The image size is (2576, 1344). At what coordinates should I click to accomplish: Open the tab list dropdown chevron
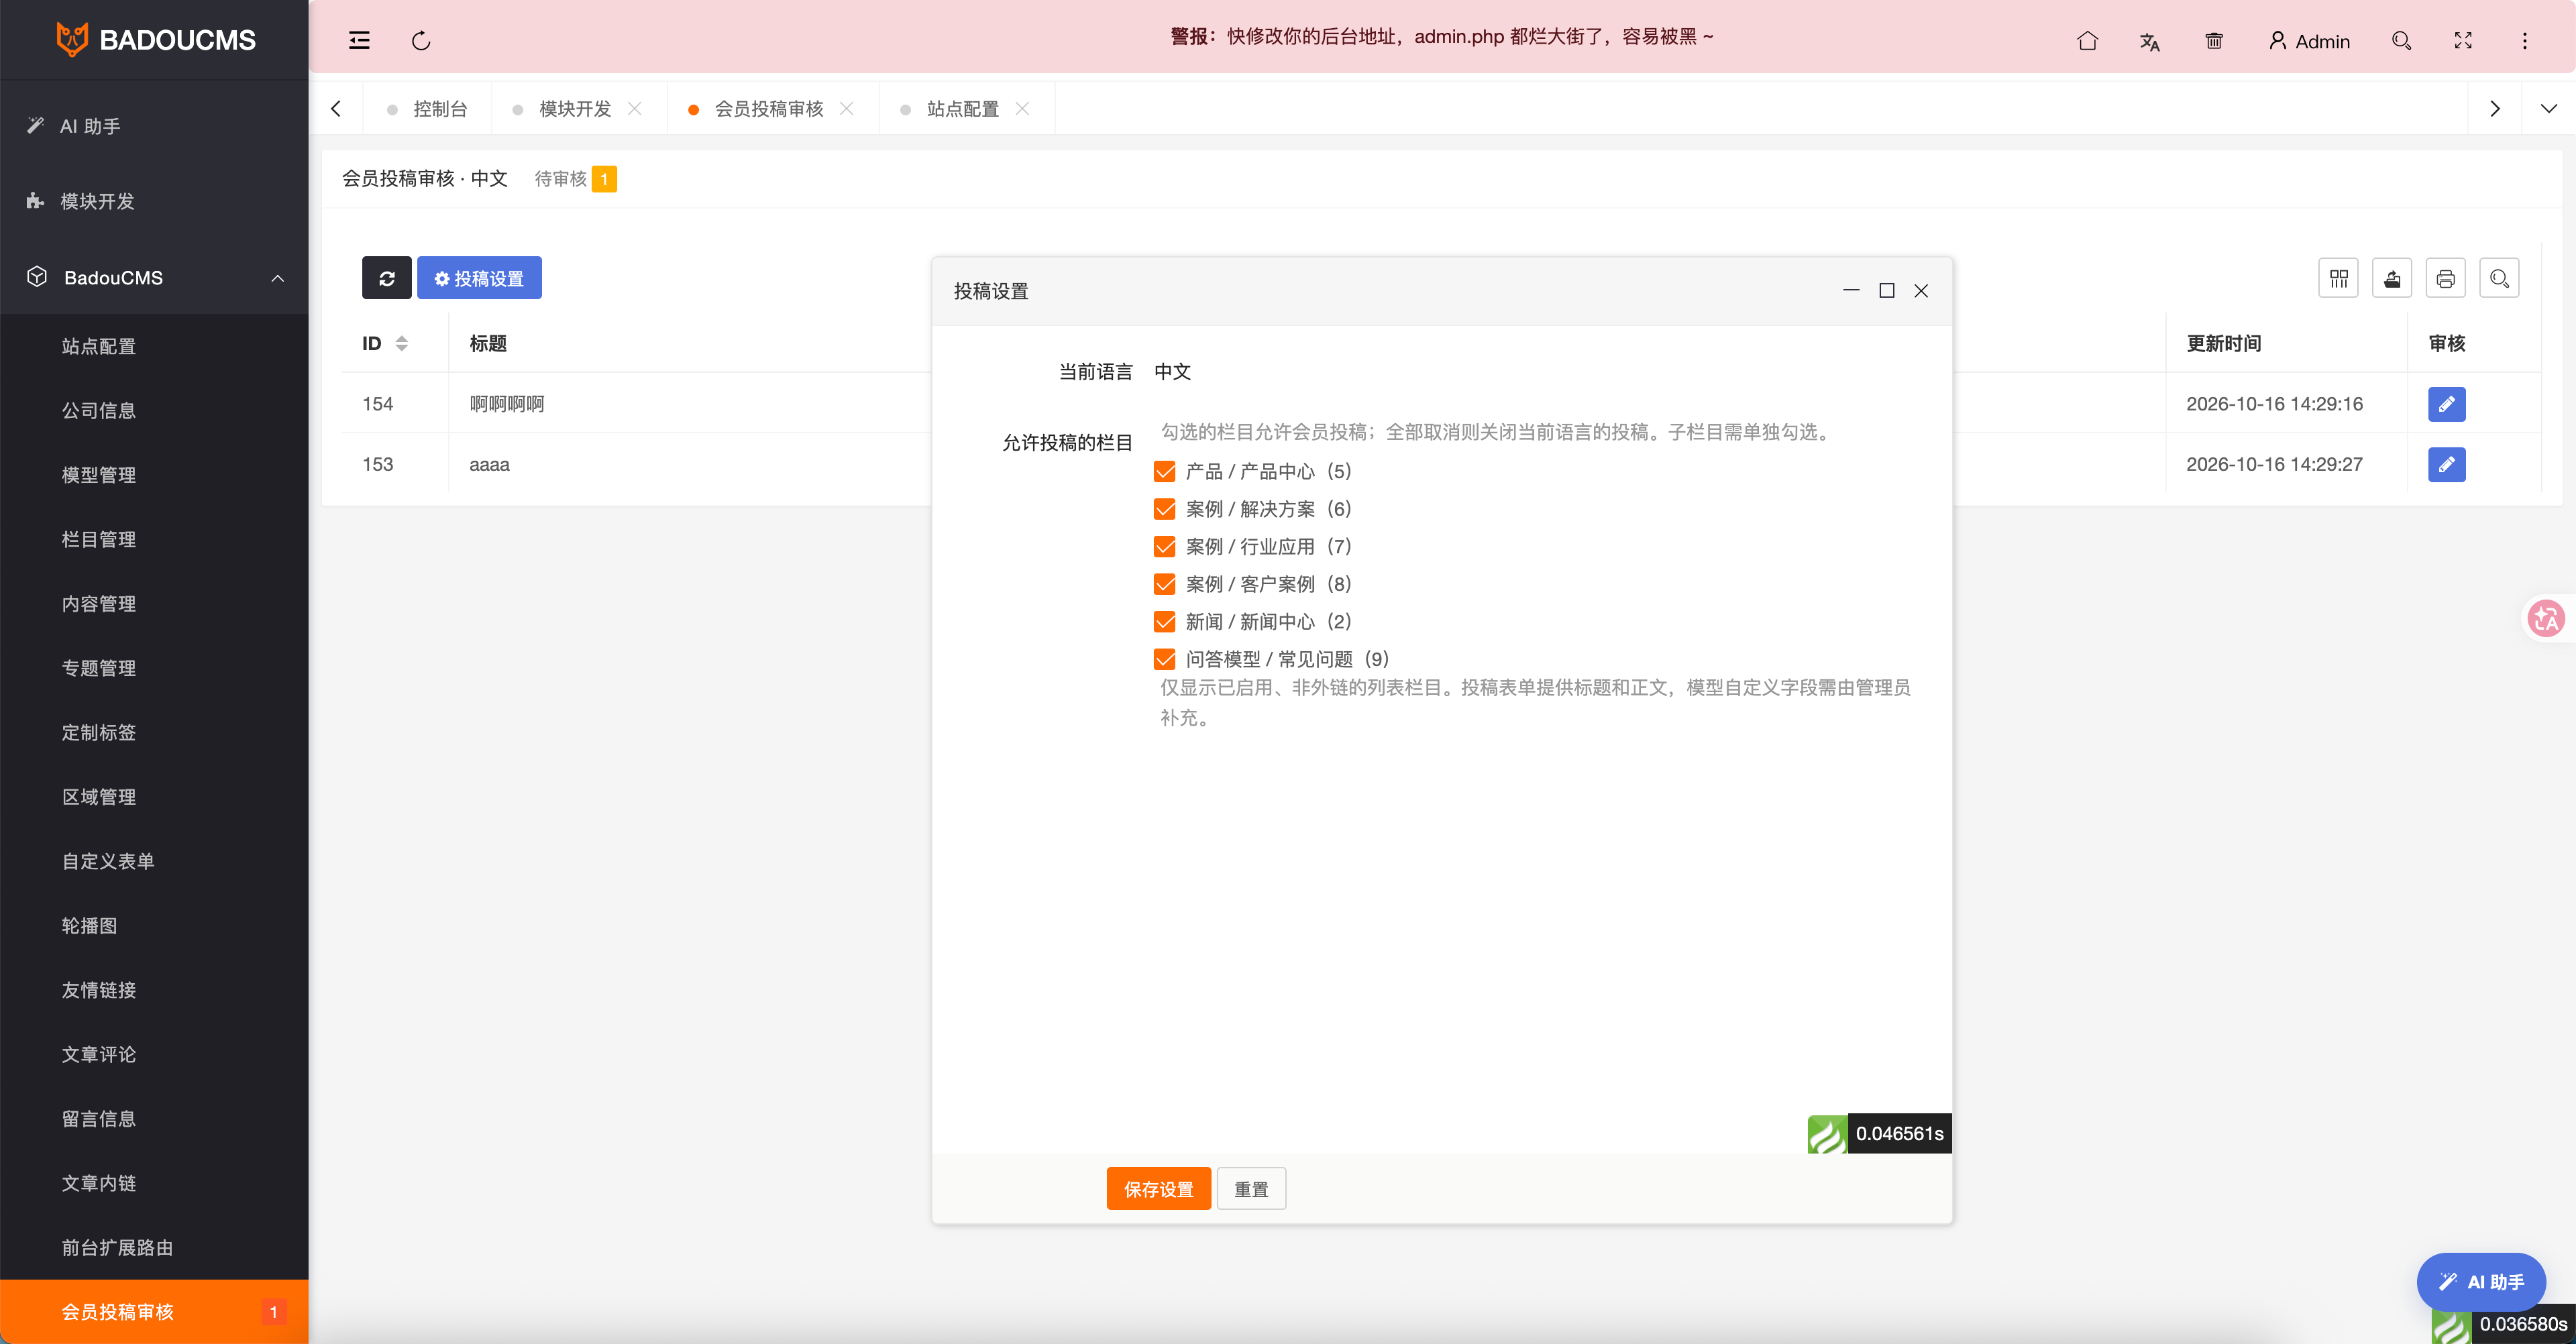2548,109
